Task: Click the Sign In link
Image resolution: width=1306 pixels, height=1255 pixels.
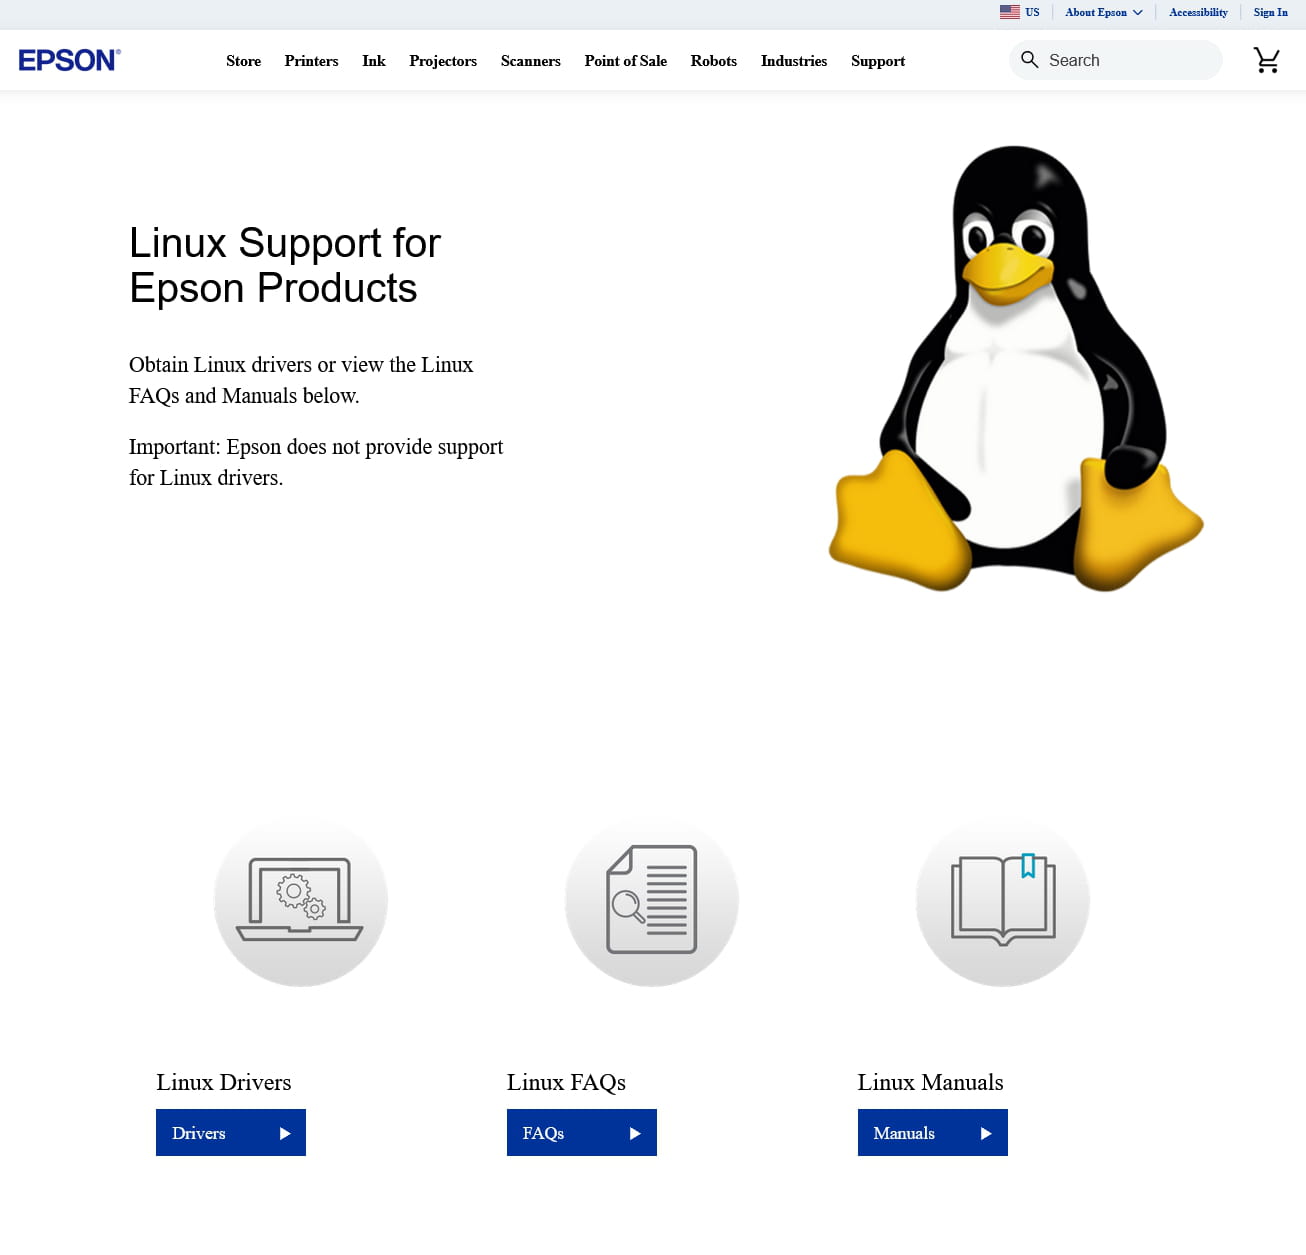Action: click(1271, 12)
